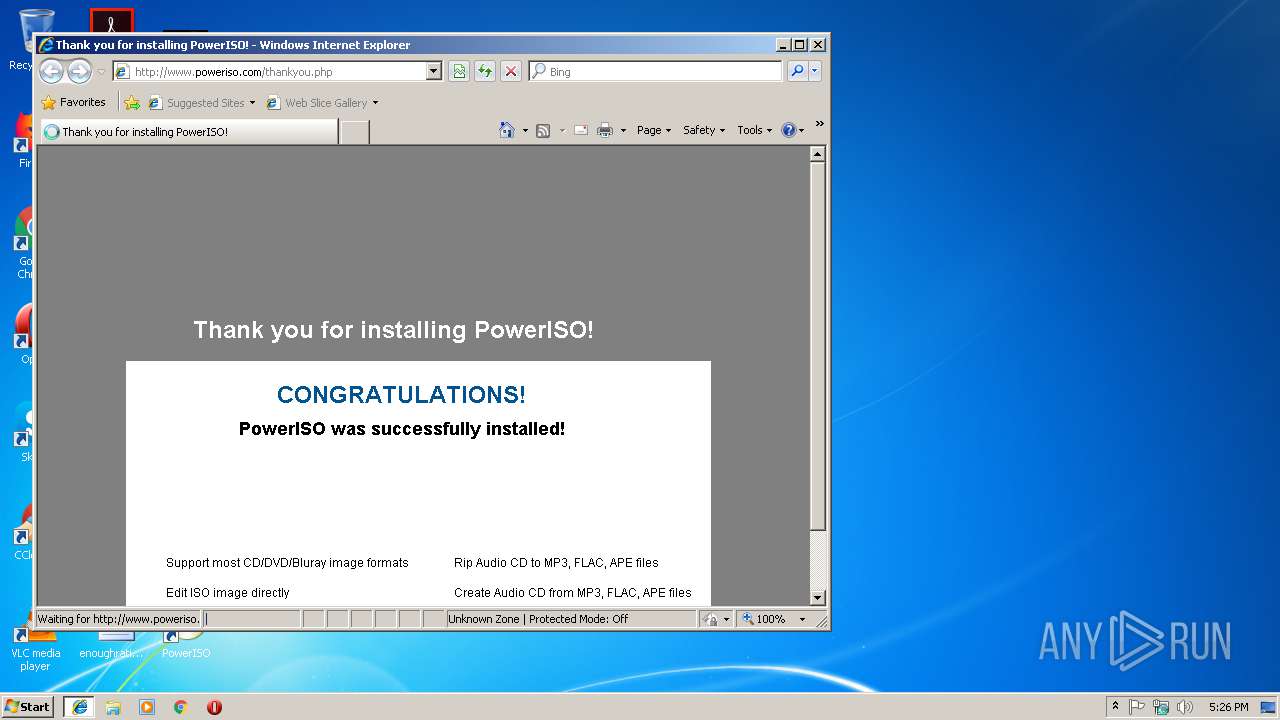Open Windows Media Player taskbar icon
The image size is (1280, 720).
147,707
